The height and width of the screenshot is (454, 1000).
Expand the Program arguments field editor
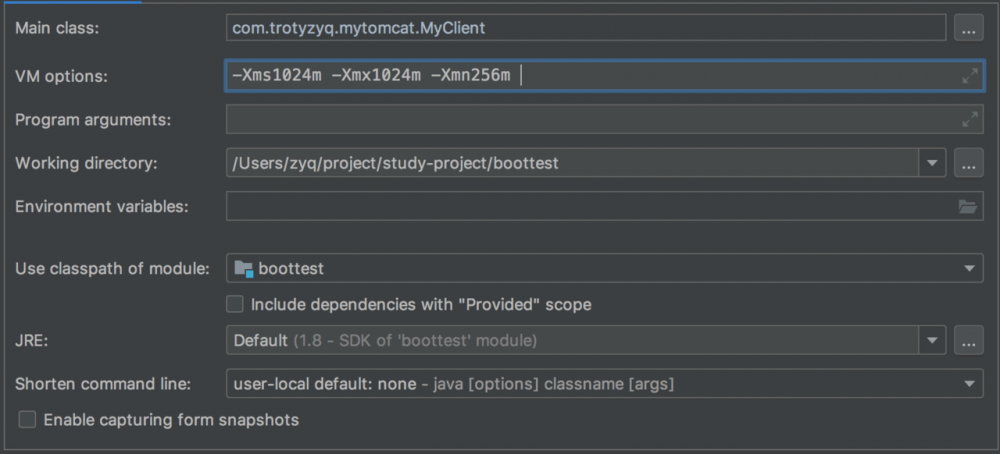click(969, 120)
